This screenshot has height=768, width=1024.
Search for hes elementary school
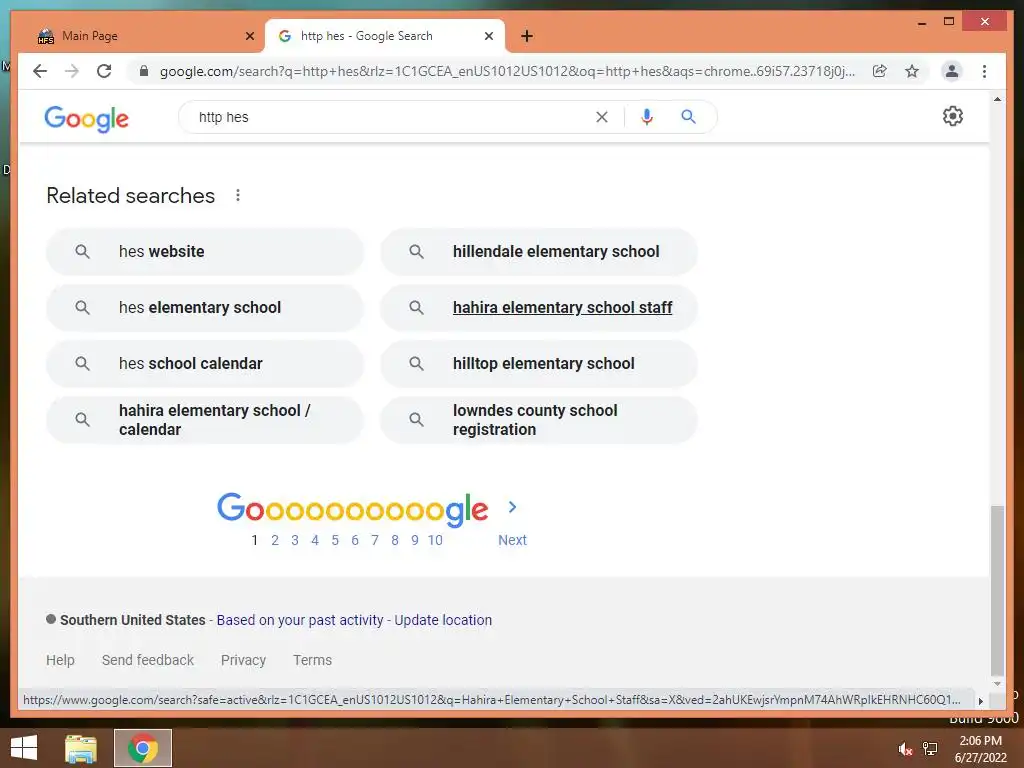click(204, 308)
